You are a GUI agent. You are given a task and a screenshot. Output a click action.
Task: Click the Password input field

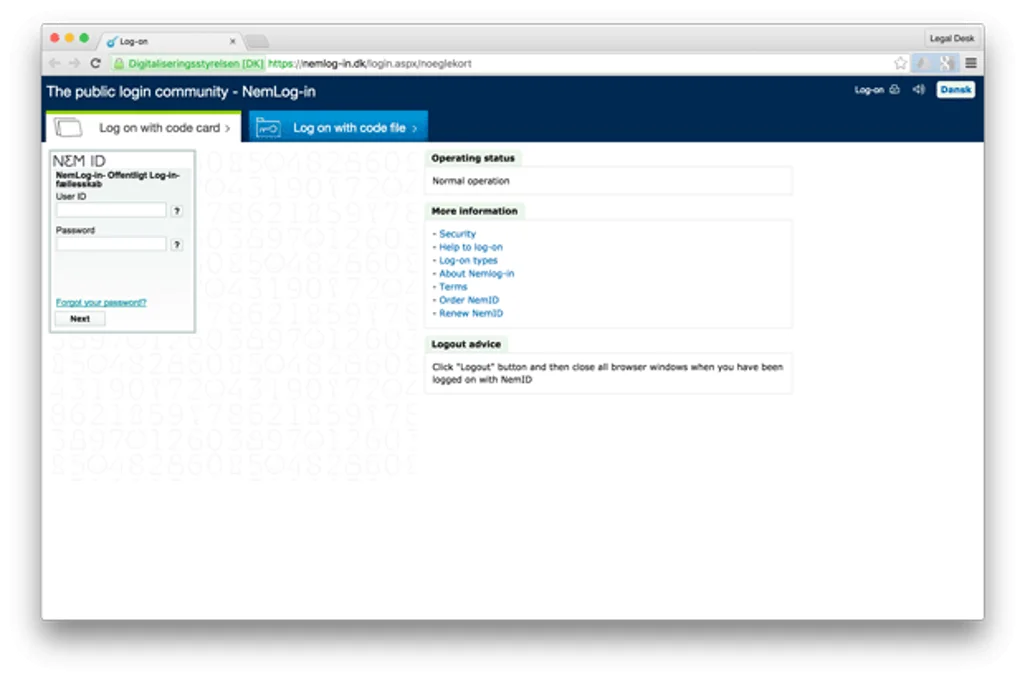(x=111, y=244)
